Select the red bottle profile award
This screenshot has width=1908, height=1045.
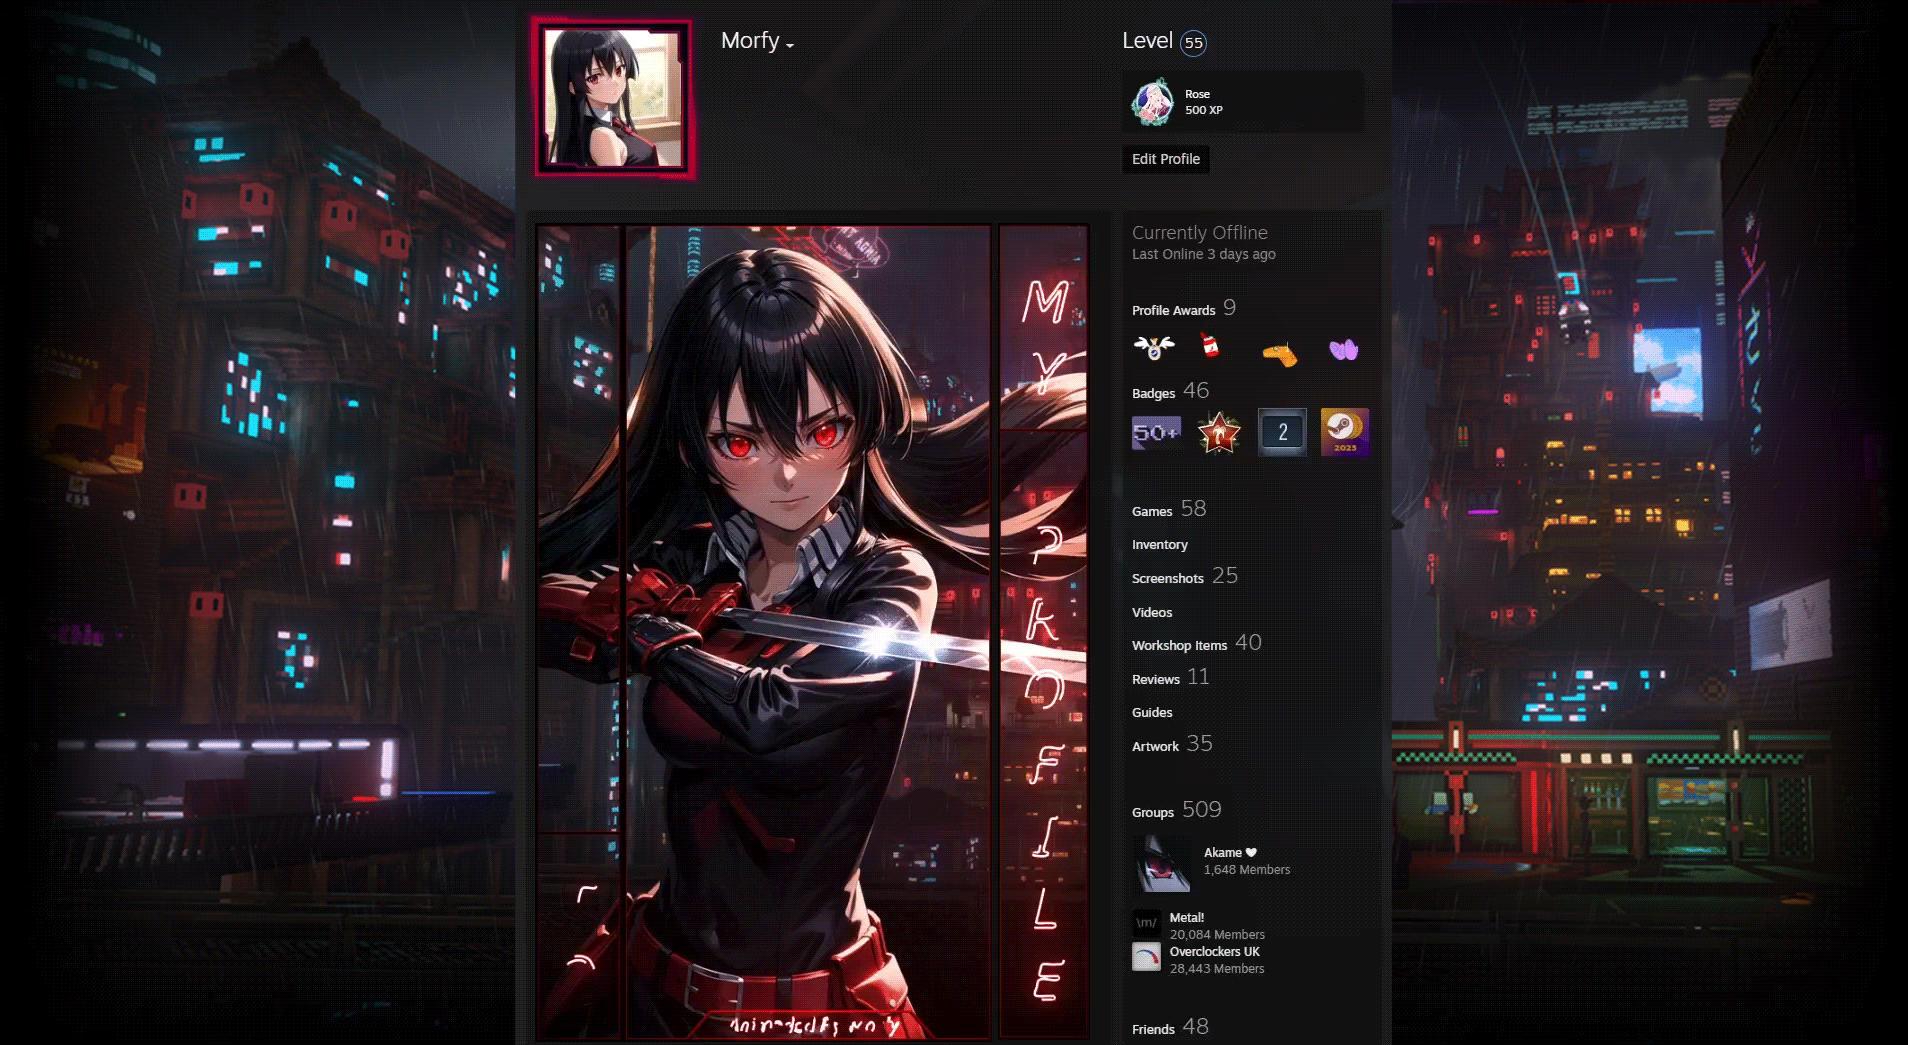pyautogui.click(x=1210, y=346)
